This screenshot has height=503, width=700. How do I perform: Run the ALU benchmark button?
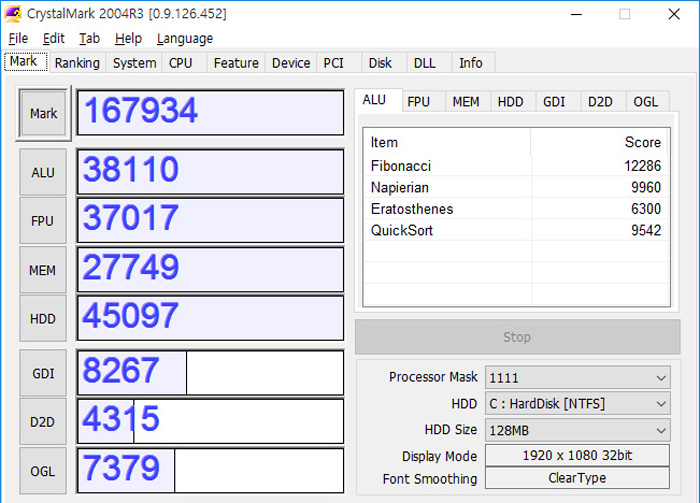click(x=43, y=172)
